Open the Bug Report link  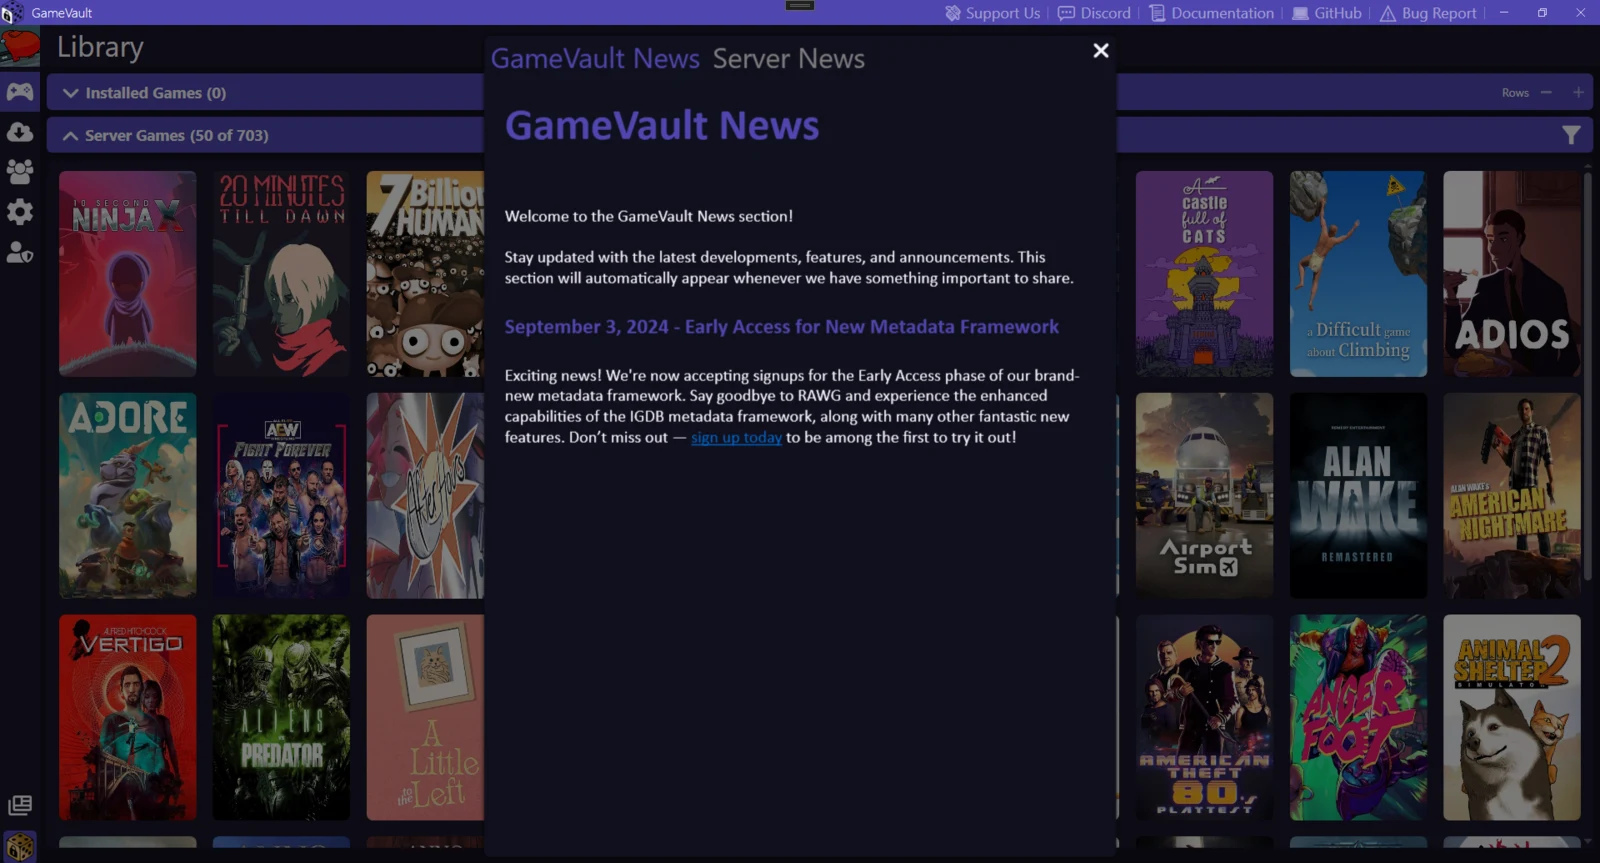[x=1428, y=13]
